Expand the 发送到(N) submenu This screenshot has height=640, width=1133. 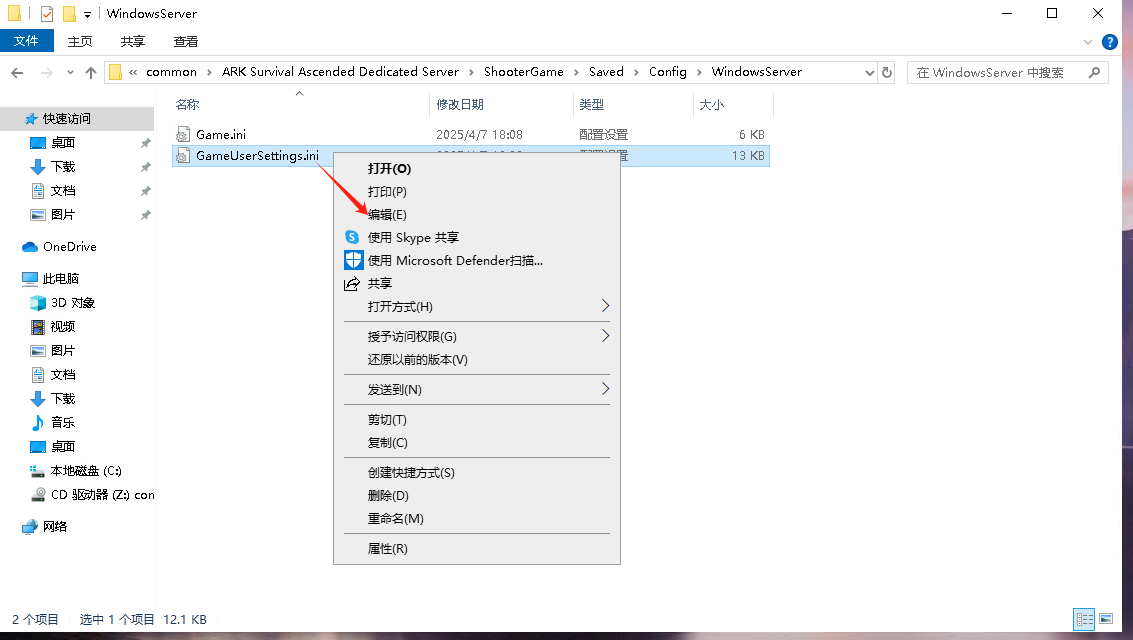[x=477, y=389]
